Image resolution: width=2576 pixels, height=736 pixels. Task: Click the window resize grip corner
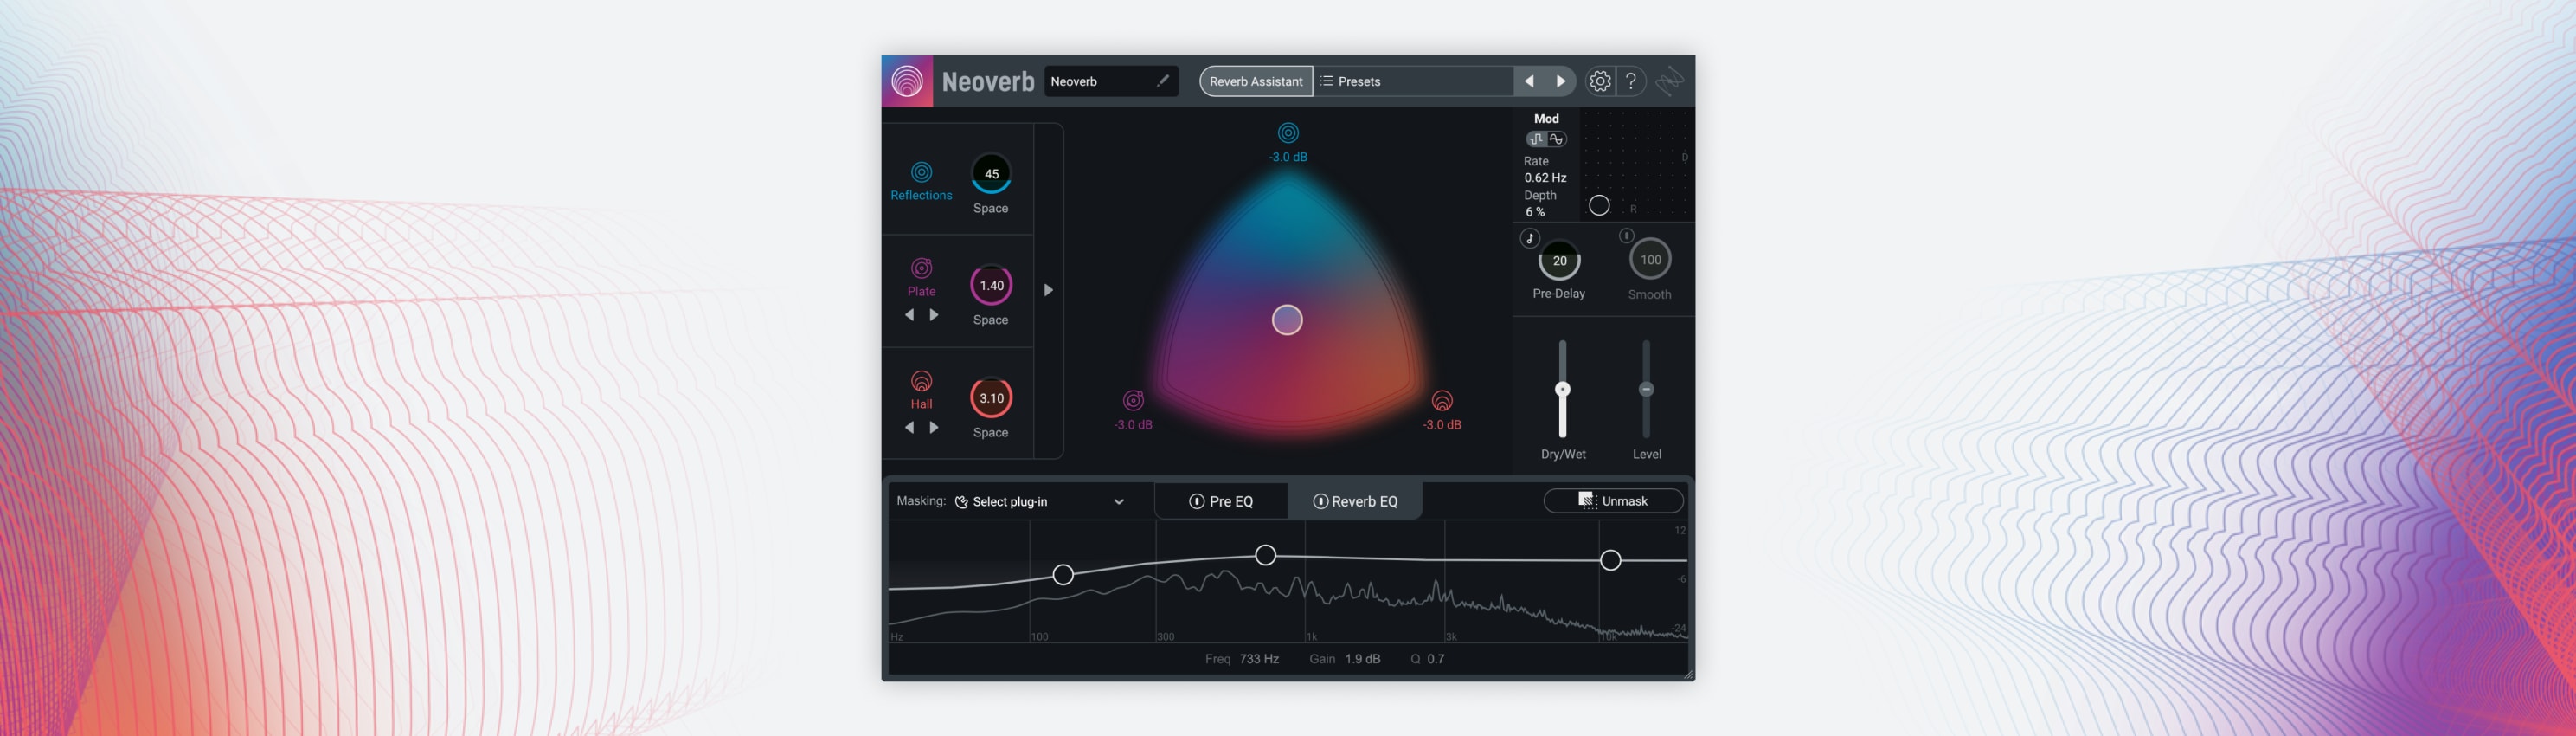(x=1688, y=674)
